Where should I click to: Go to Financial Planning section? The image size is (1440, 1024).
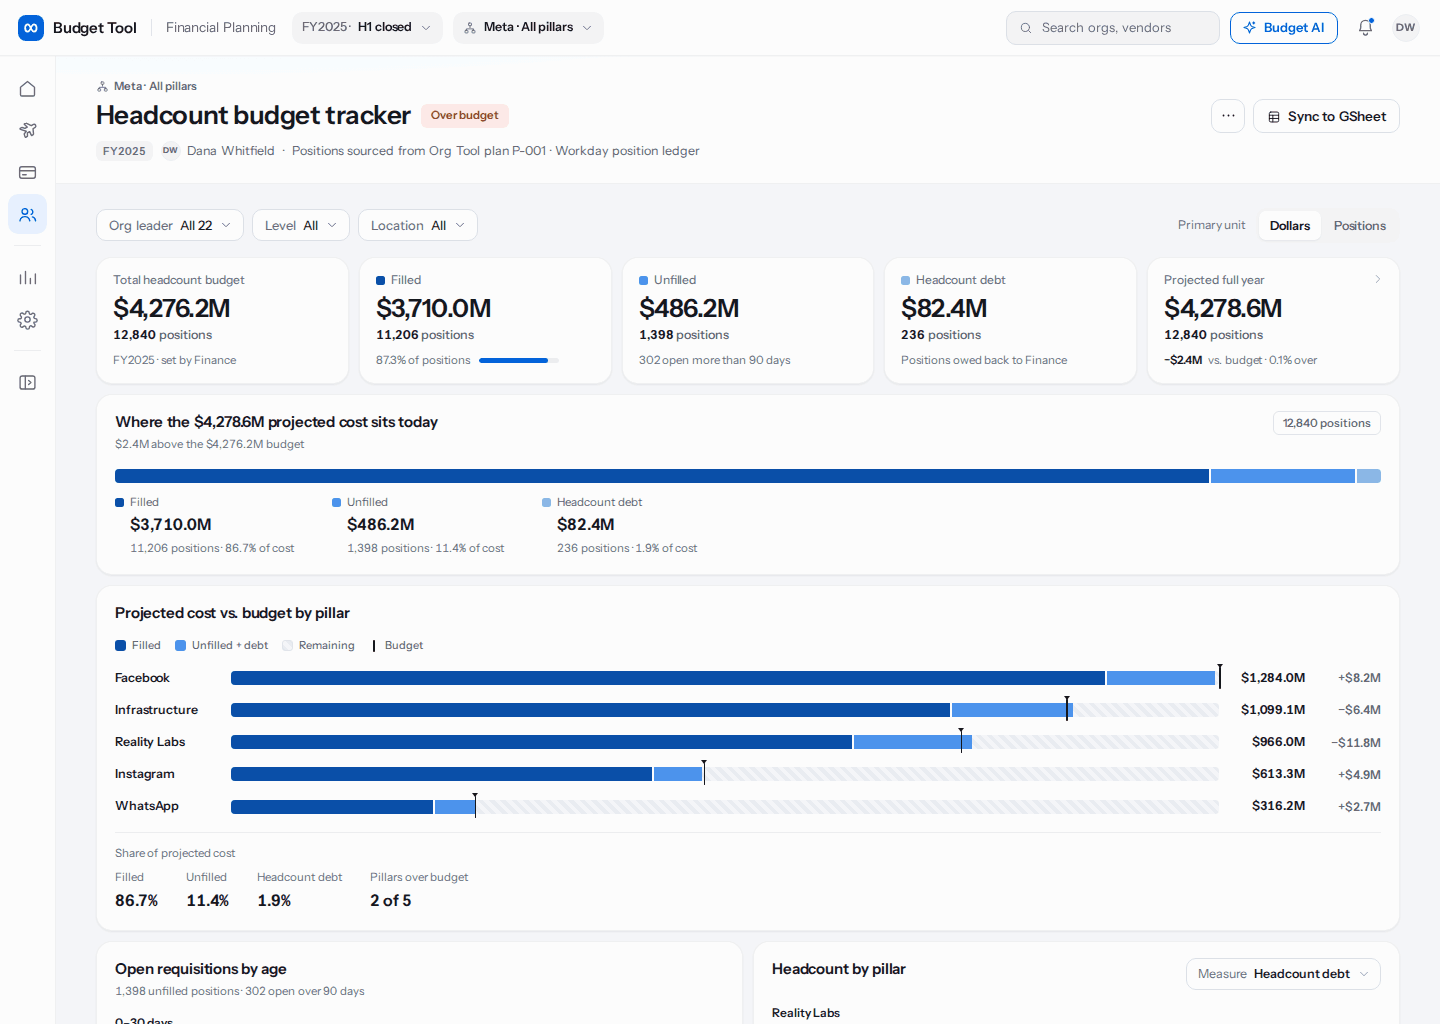point(221,28)
